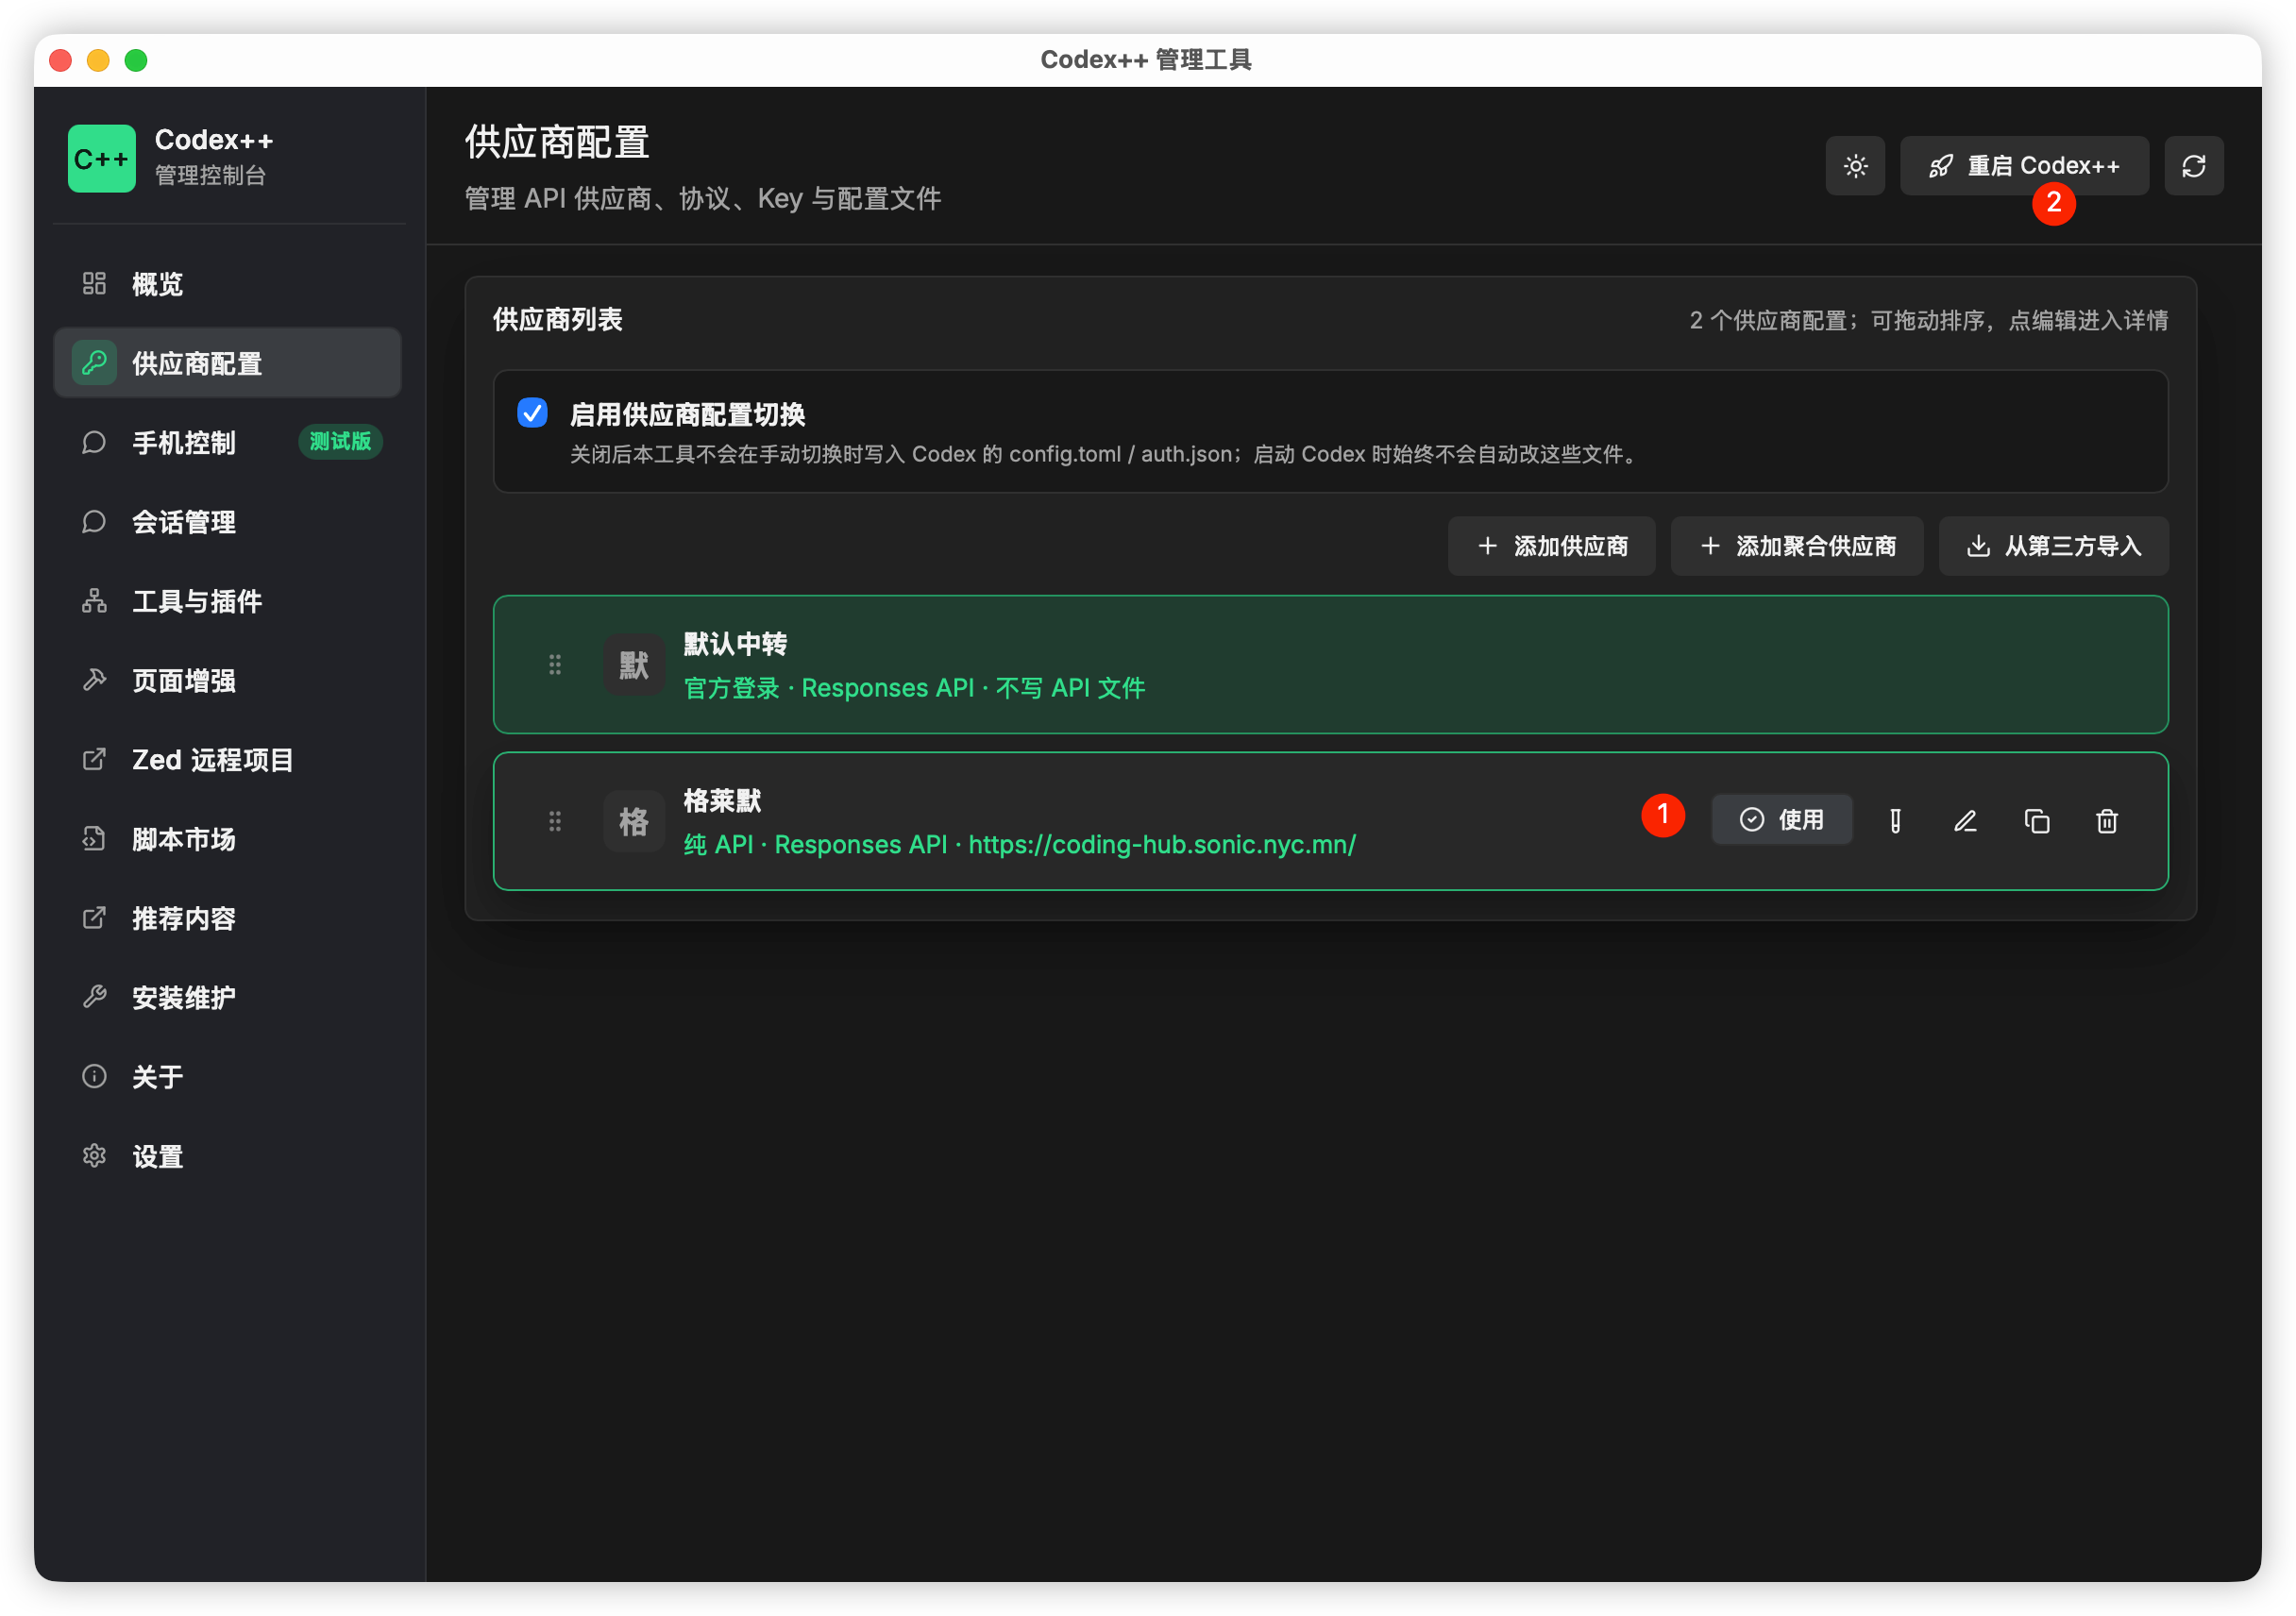The image size is (2296, 1616).
Task: Click the 格莱默 provider name
Action: pyautogui.click(x=722, y=801)
